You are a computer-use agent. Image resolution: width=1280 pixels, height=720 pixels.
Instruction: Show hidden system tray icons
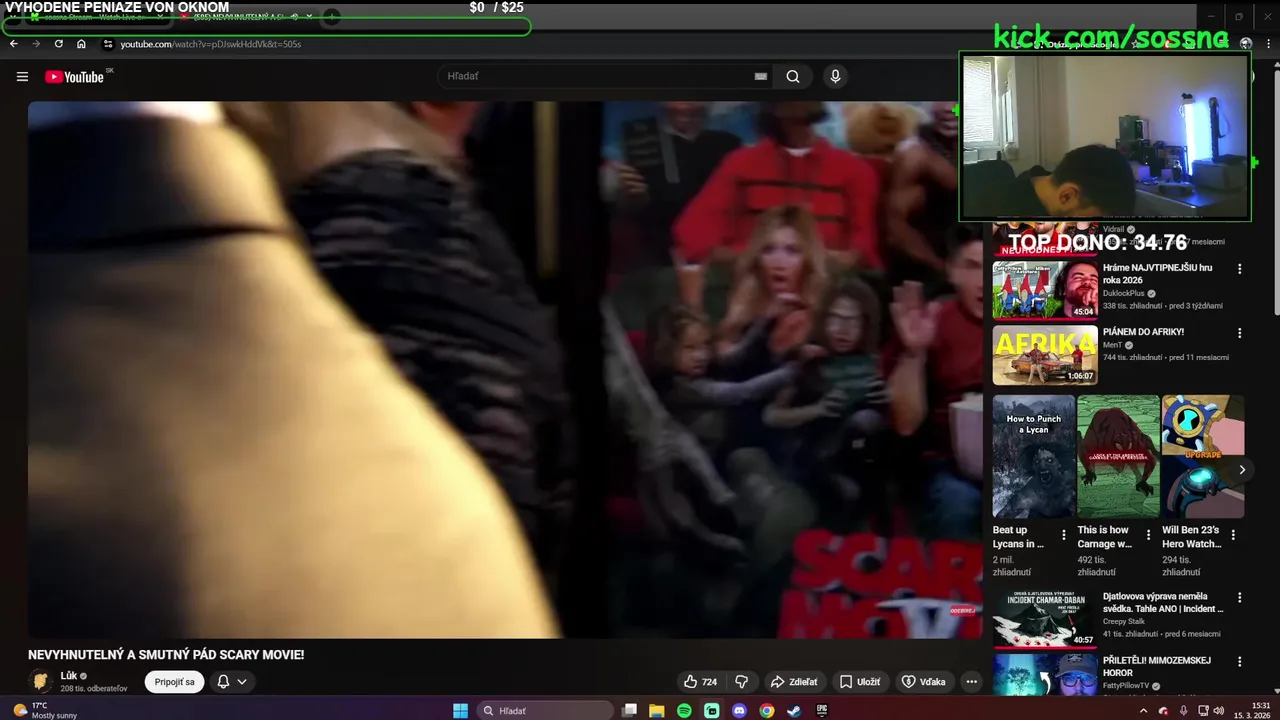(x=1144, y=711)
